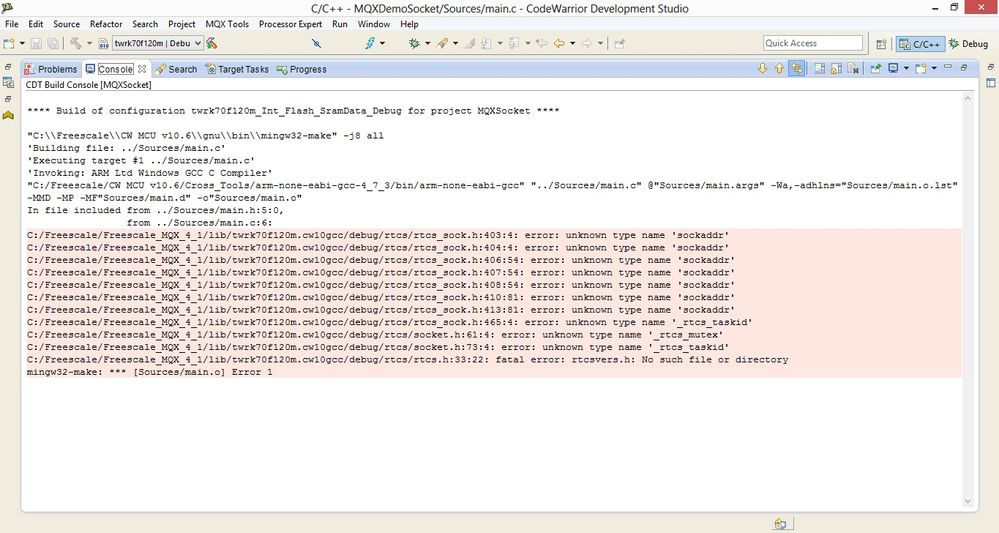The image size is (999, 533).
Task: Open the Refactor menu
Action: [x=106, y=24]
